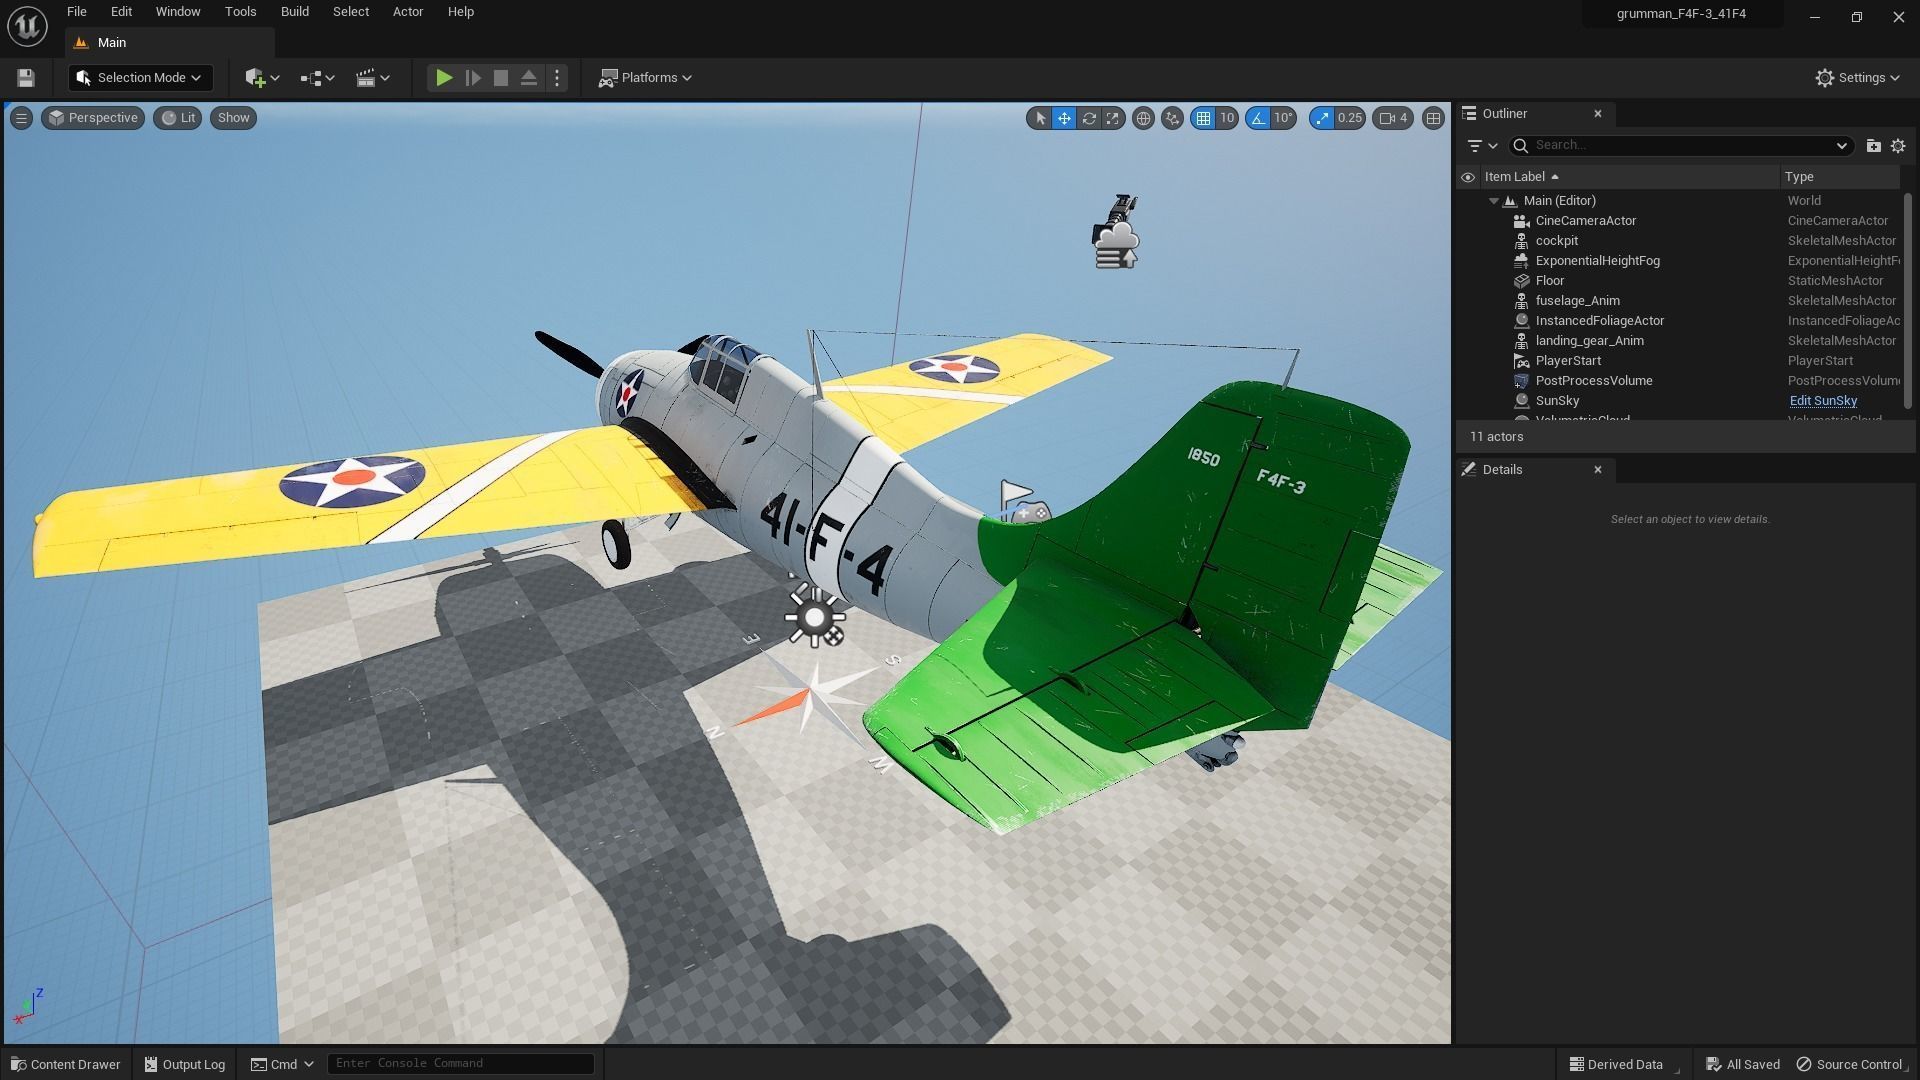Open the Content Drawer

(x=66, y=1064)
